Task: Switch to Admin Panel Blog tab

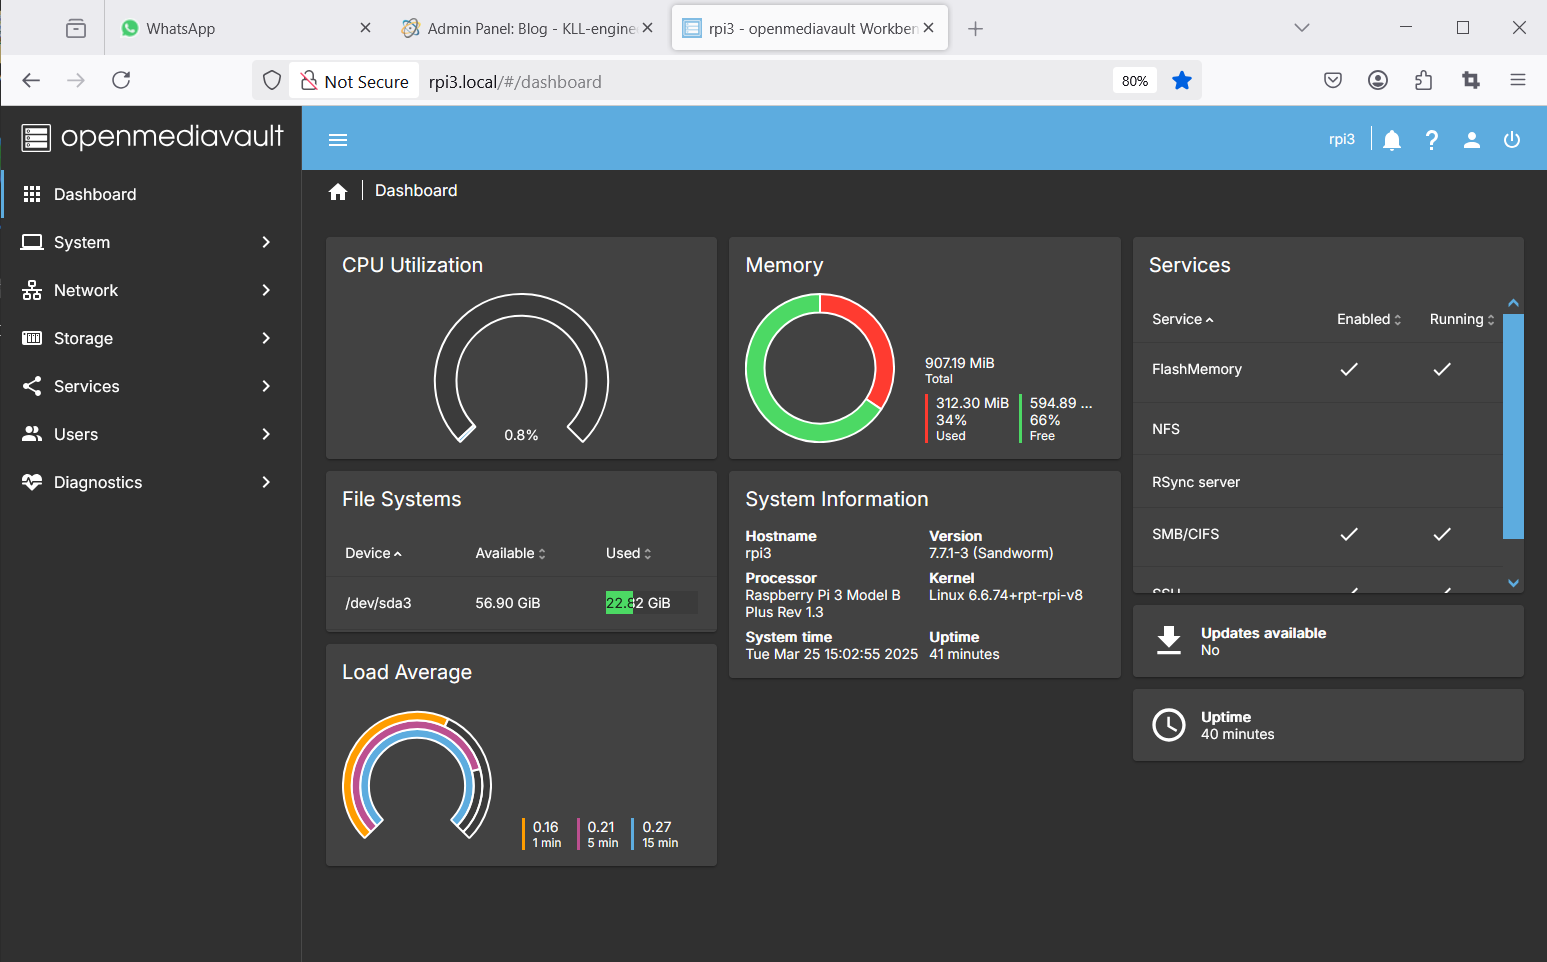Action: [527, 28]
